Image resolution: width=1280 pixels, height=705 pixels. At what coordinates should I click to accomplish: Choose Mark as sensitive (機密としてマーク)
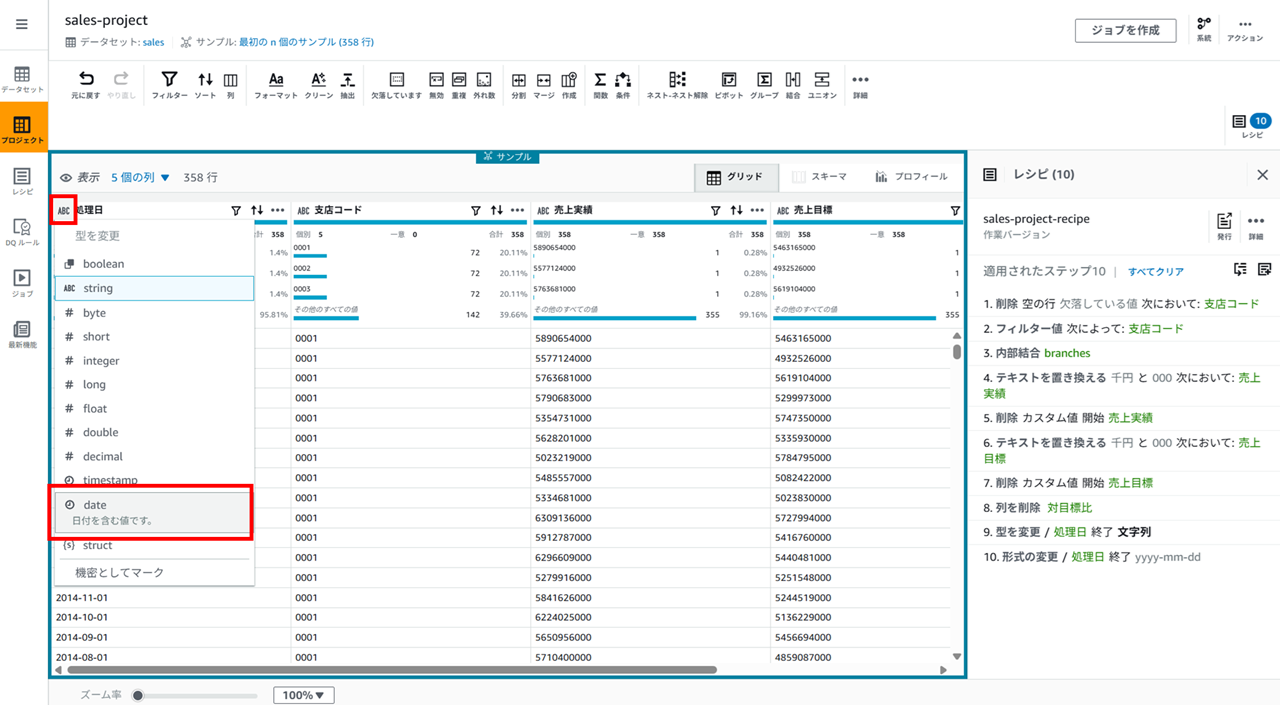tap(154, 573)
